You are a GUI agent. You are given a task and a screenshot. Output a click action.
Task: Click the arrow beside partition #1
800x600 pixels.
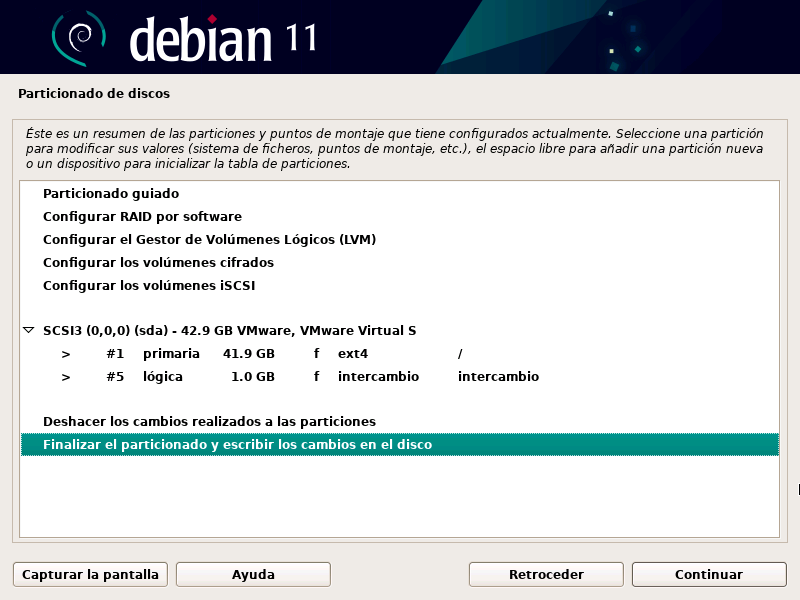click(x=66, y=354)
